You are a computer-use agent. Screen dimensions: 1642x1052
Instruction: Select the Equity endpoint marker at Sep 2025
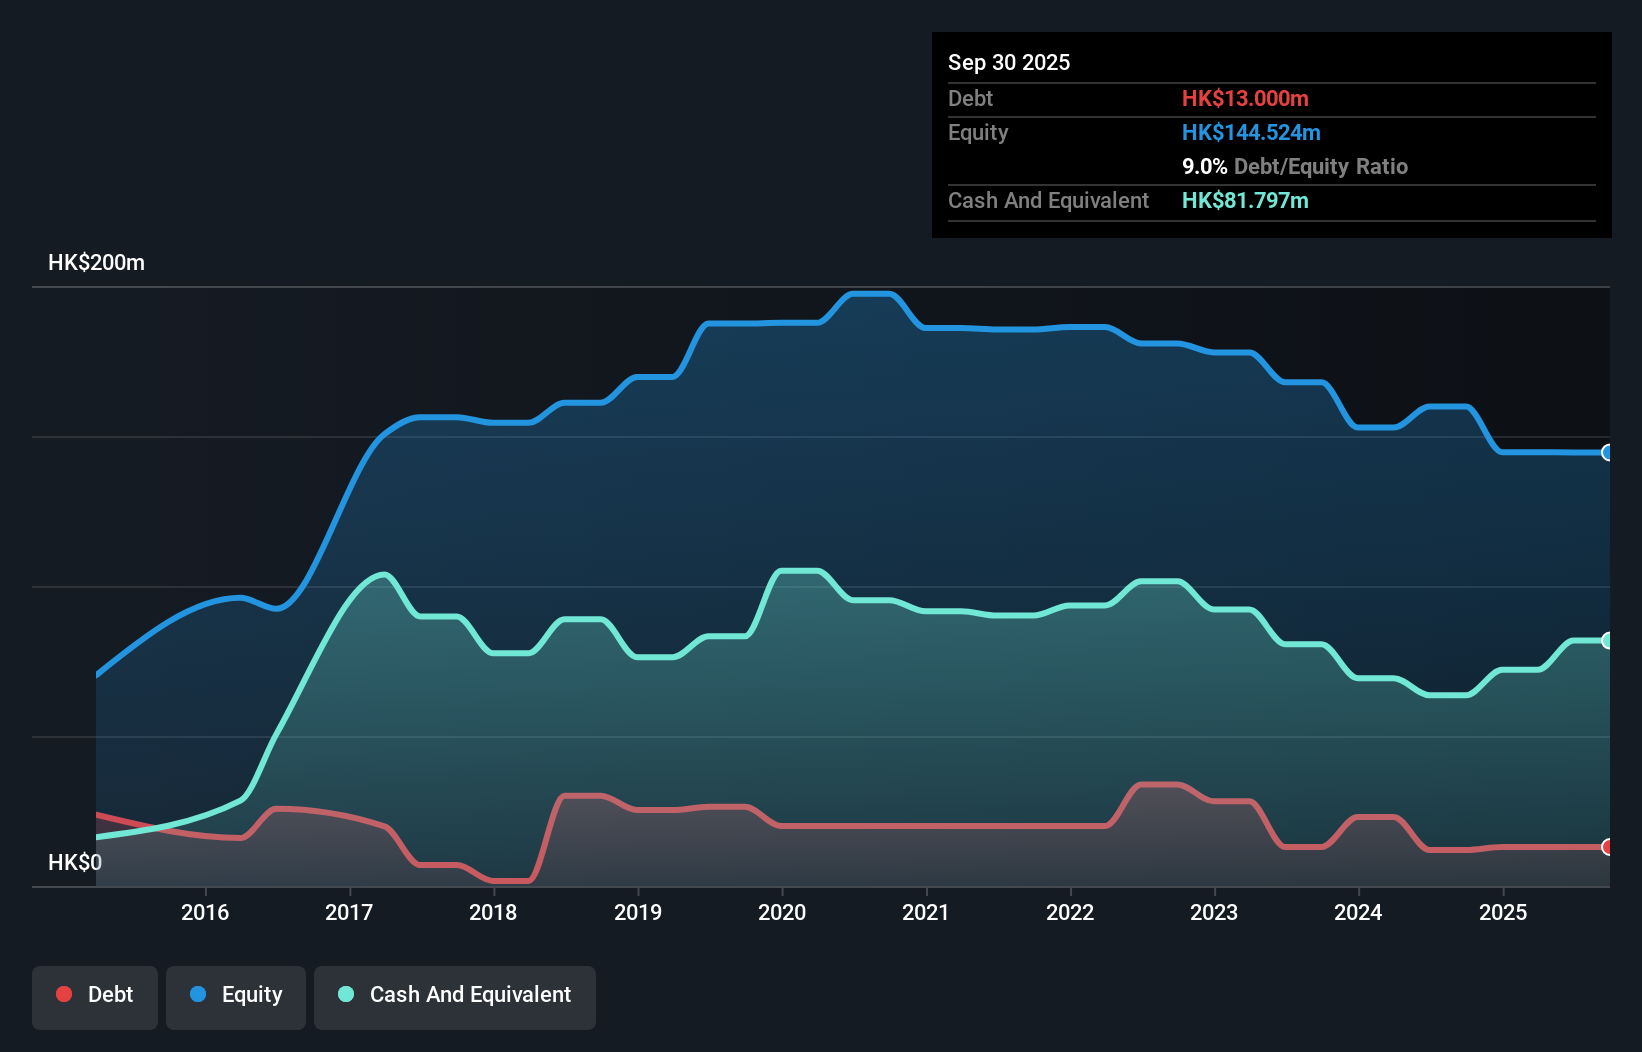(x=1608, y=452)
